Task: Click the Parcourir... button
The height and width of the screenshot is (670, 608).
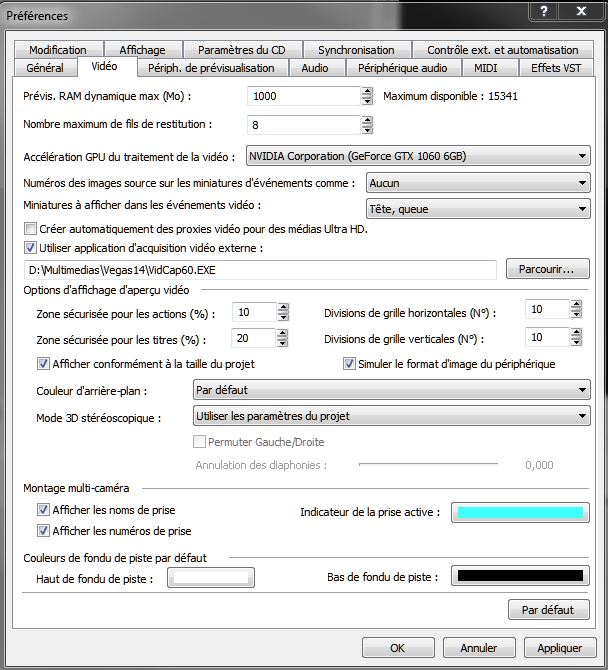Action: pyautogui.click(x=547, y=269)
